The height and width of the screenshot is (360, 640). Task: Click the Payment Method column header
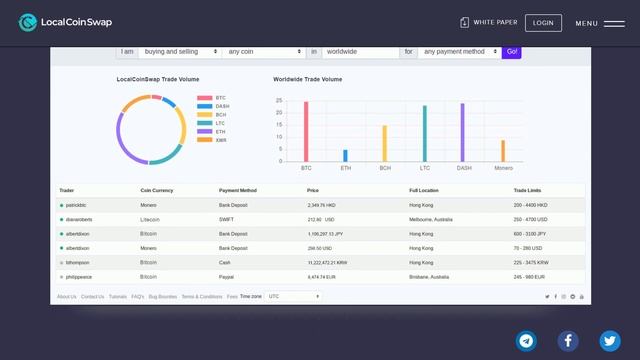click(238, 191)
